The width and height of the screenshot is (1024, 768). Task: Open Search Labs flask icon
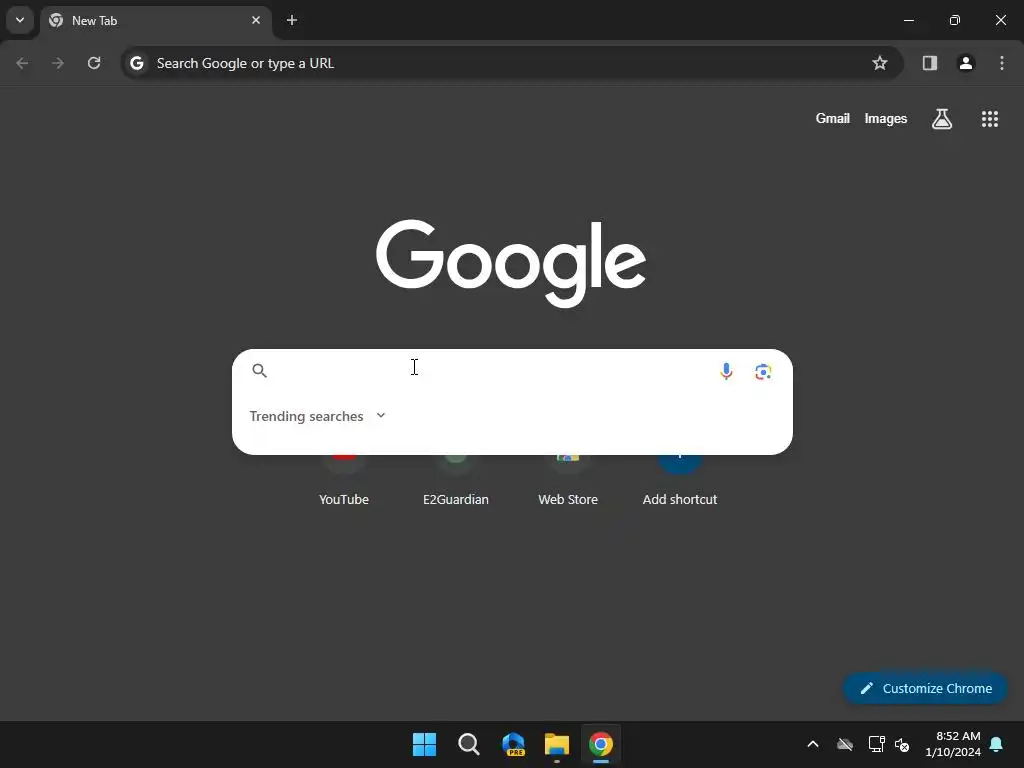pos(942,119)
